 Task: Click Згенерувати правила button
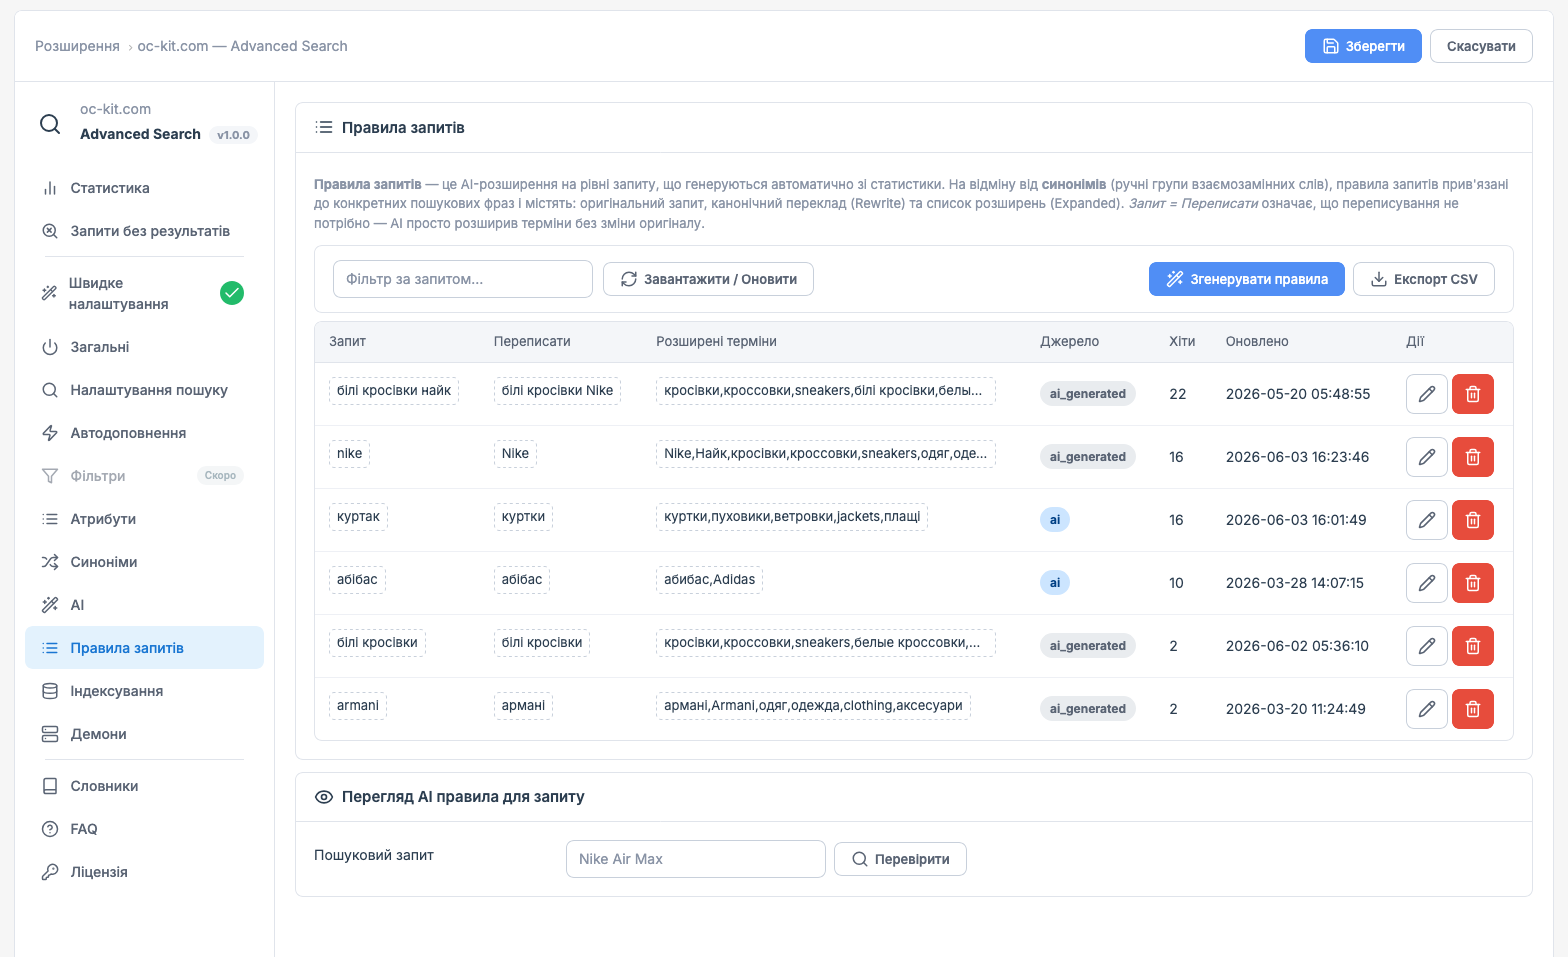tap(1247, 279)
